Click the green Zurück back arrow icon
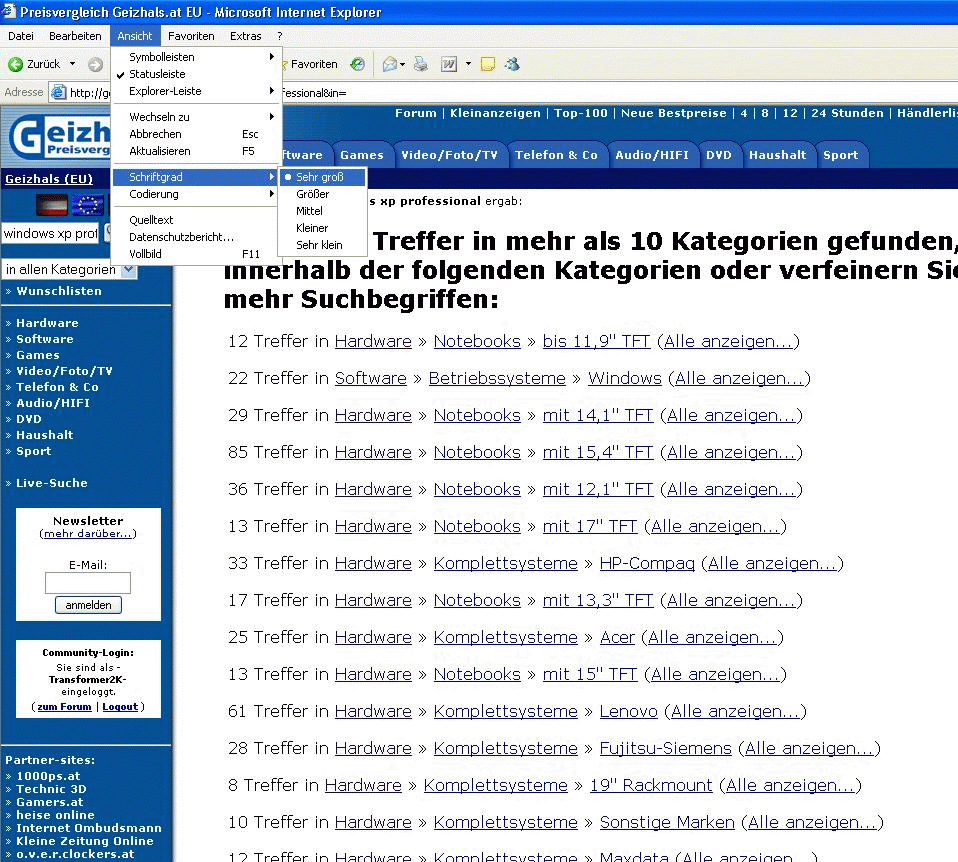This screenshot has width=958, height=862. tap(15, 64)
